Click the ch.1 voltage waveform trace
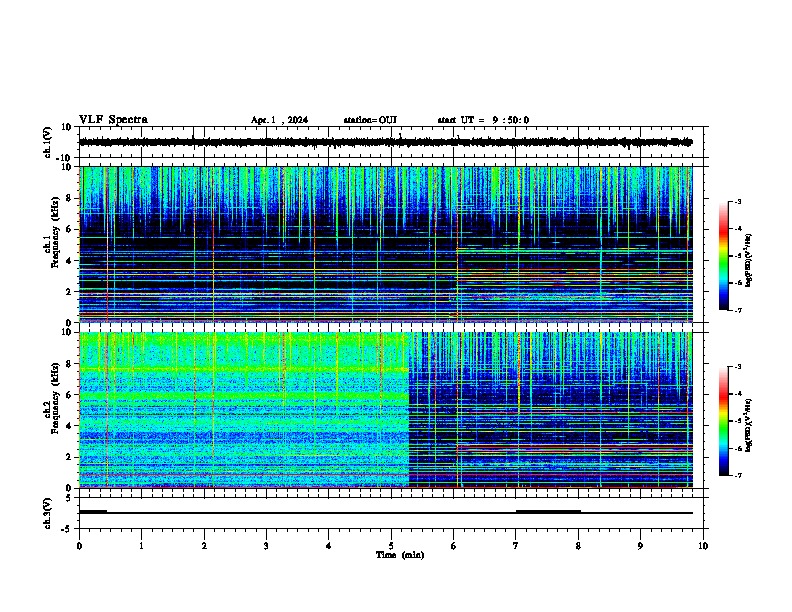 [x=386, y=142]
